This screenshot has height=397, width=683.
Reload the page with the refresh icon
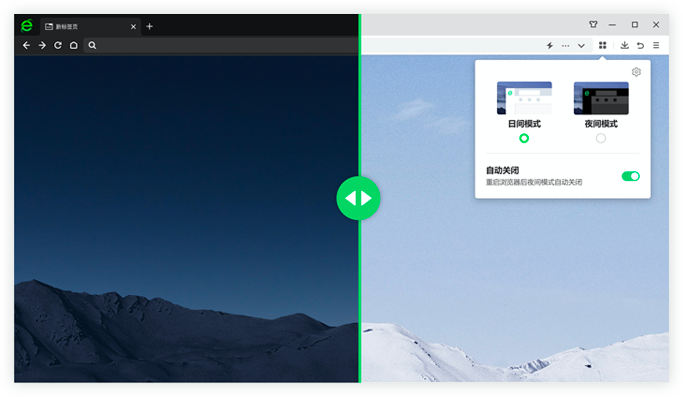[58, 45]
